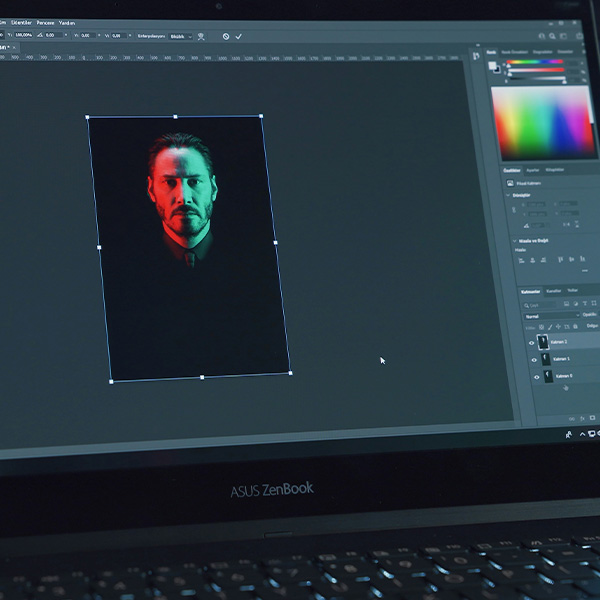Viewport: 600px width, 600px height.
Task: Collapse the Dönüştür section
Action: tap(508, 195)
